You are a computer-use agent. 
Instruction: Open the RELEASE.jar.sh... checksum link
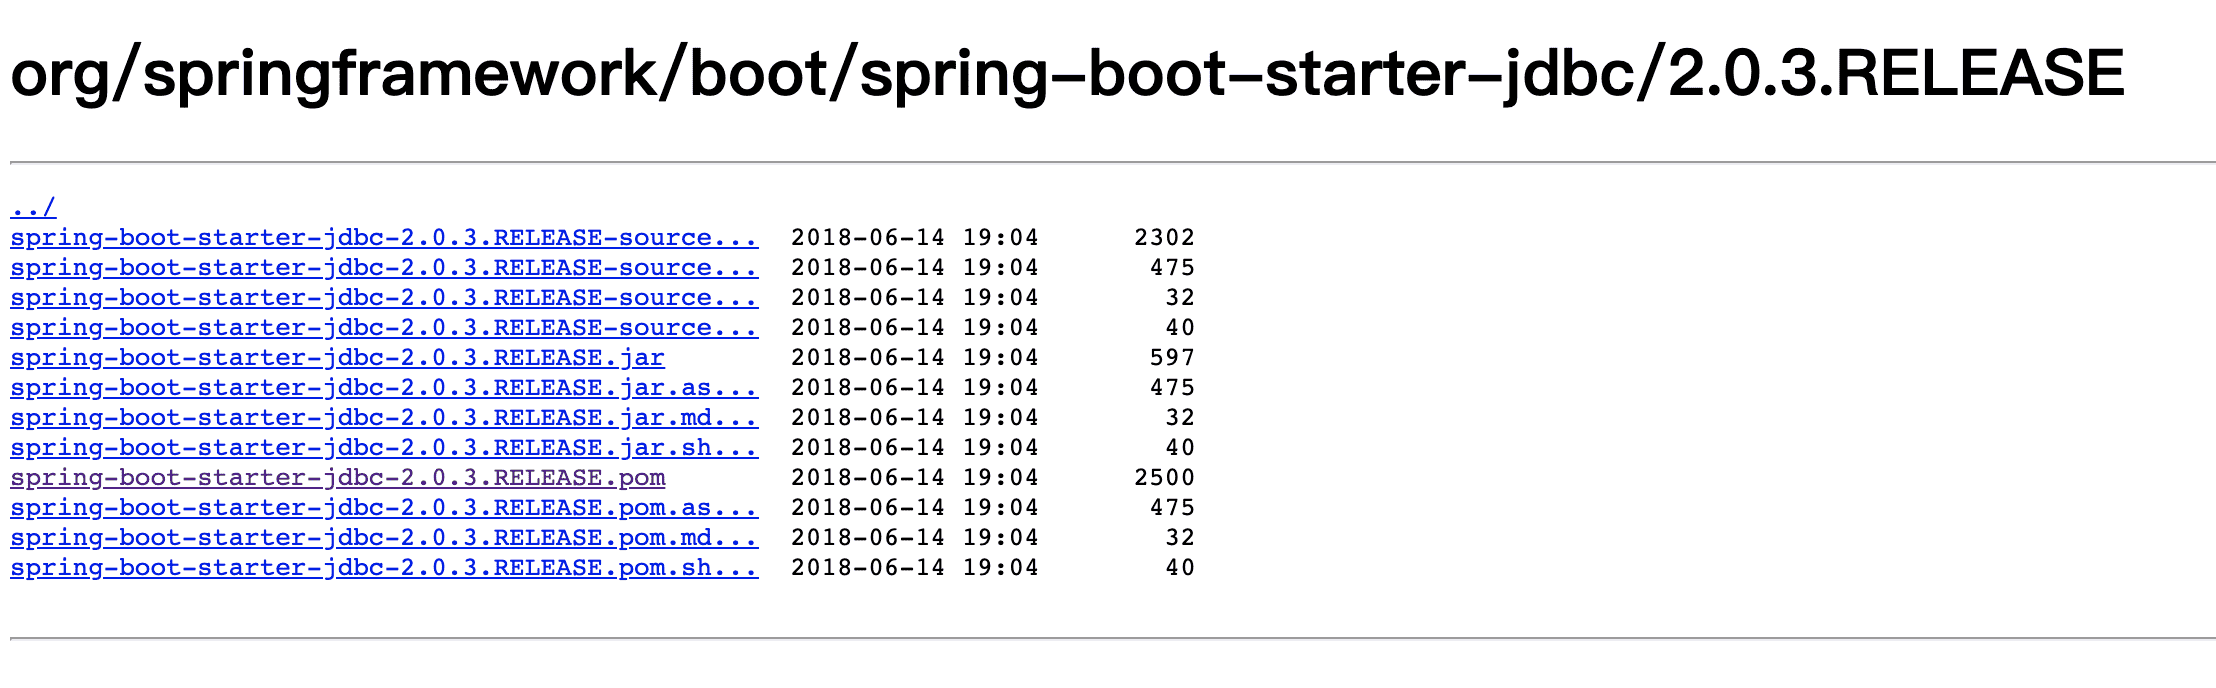[x=383, y=448]
